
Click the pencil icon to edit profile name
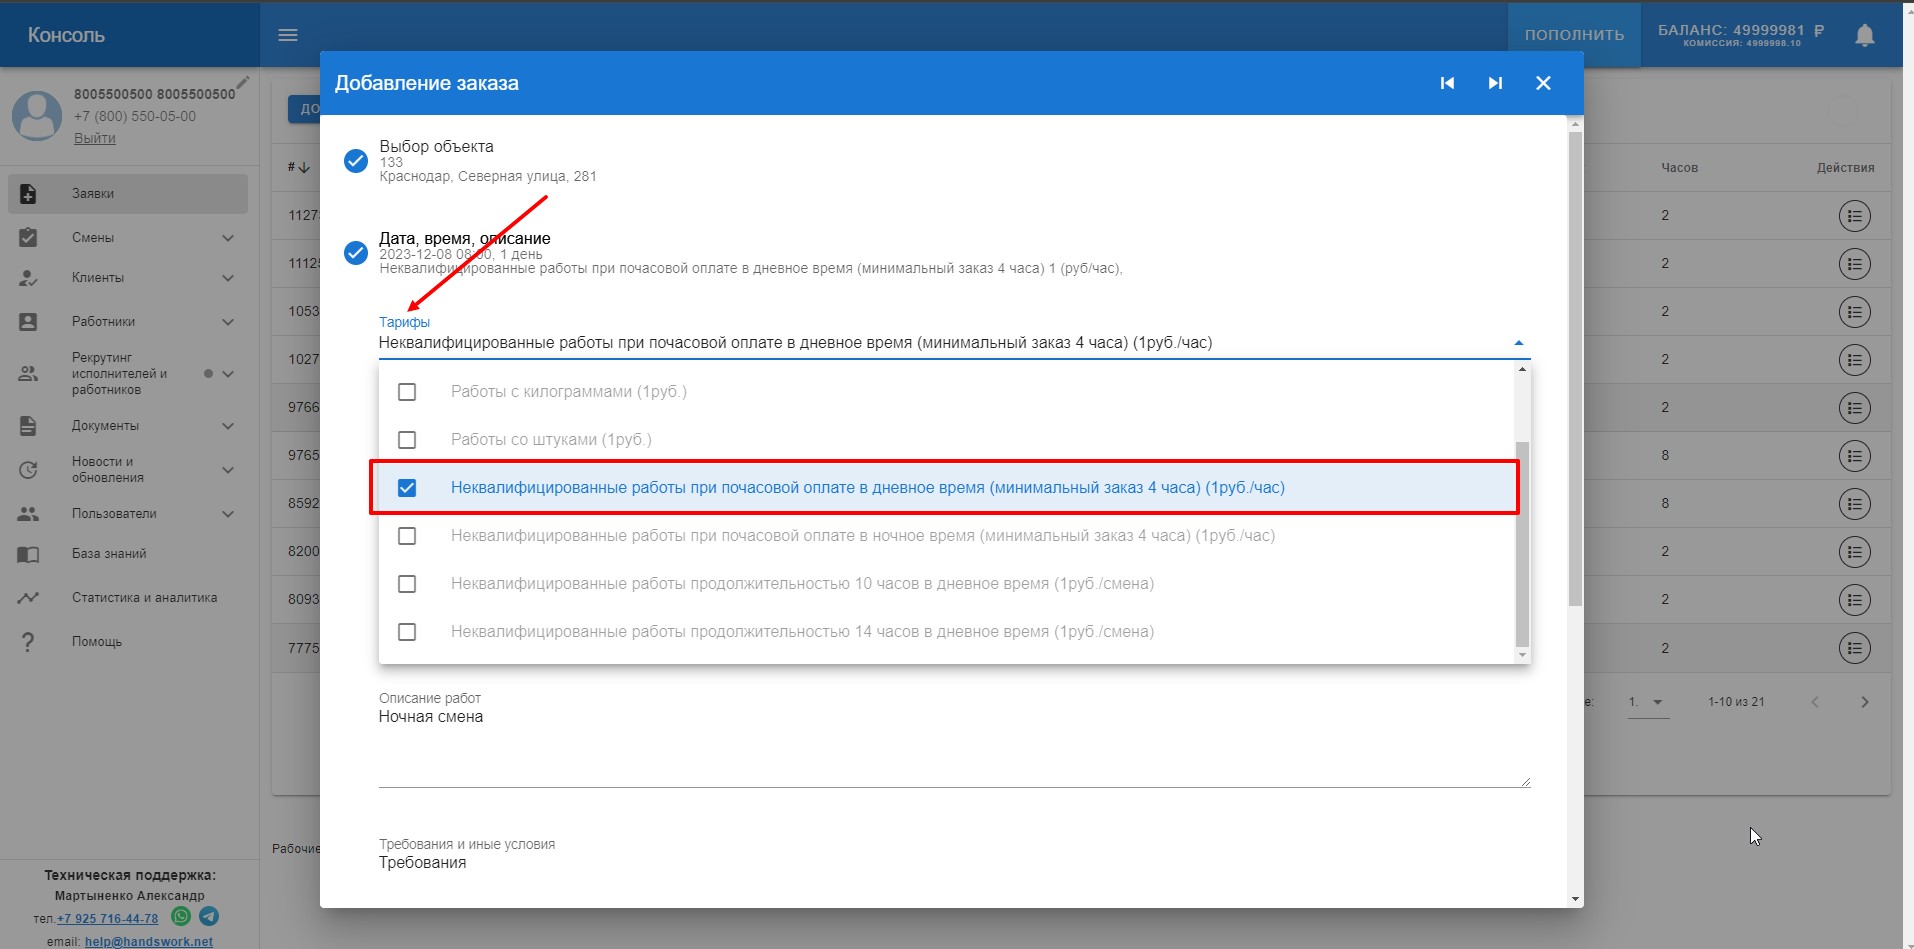[243, 82]
